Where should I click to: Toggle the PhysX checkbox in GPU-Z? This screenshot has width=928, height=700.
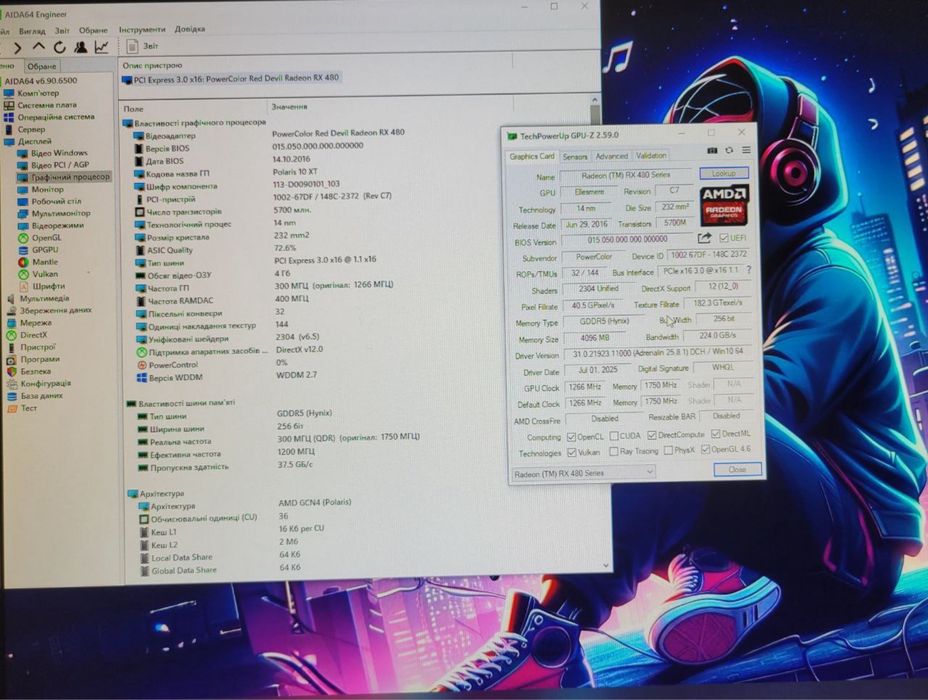click(668, 451)
